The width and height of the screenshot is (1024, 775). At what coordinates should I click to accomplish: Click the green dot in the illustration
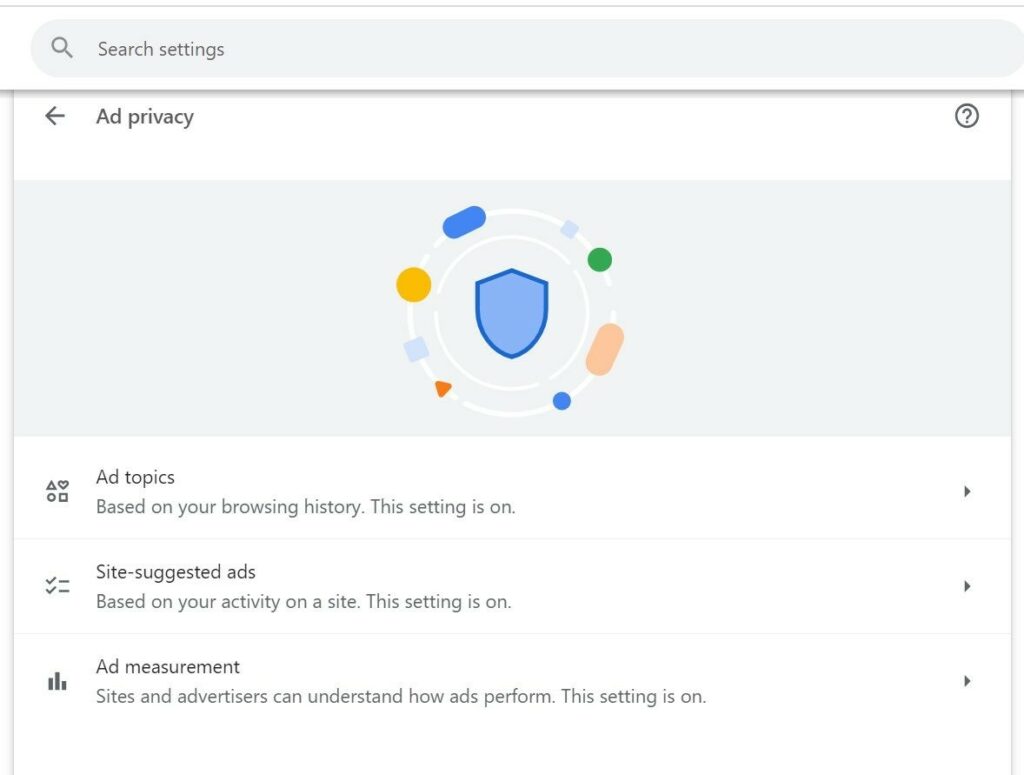pos(599,260)
